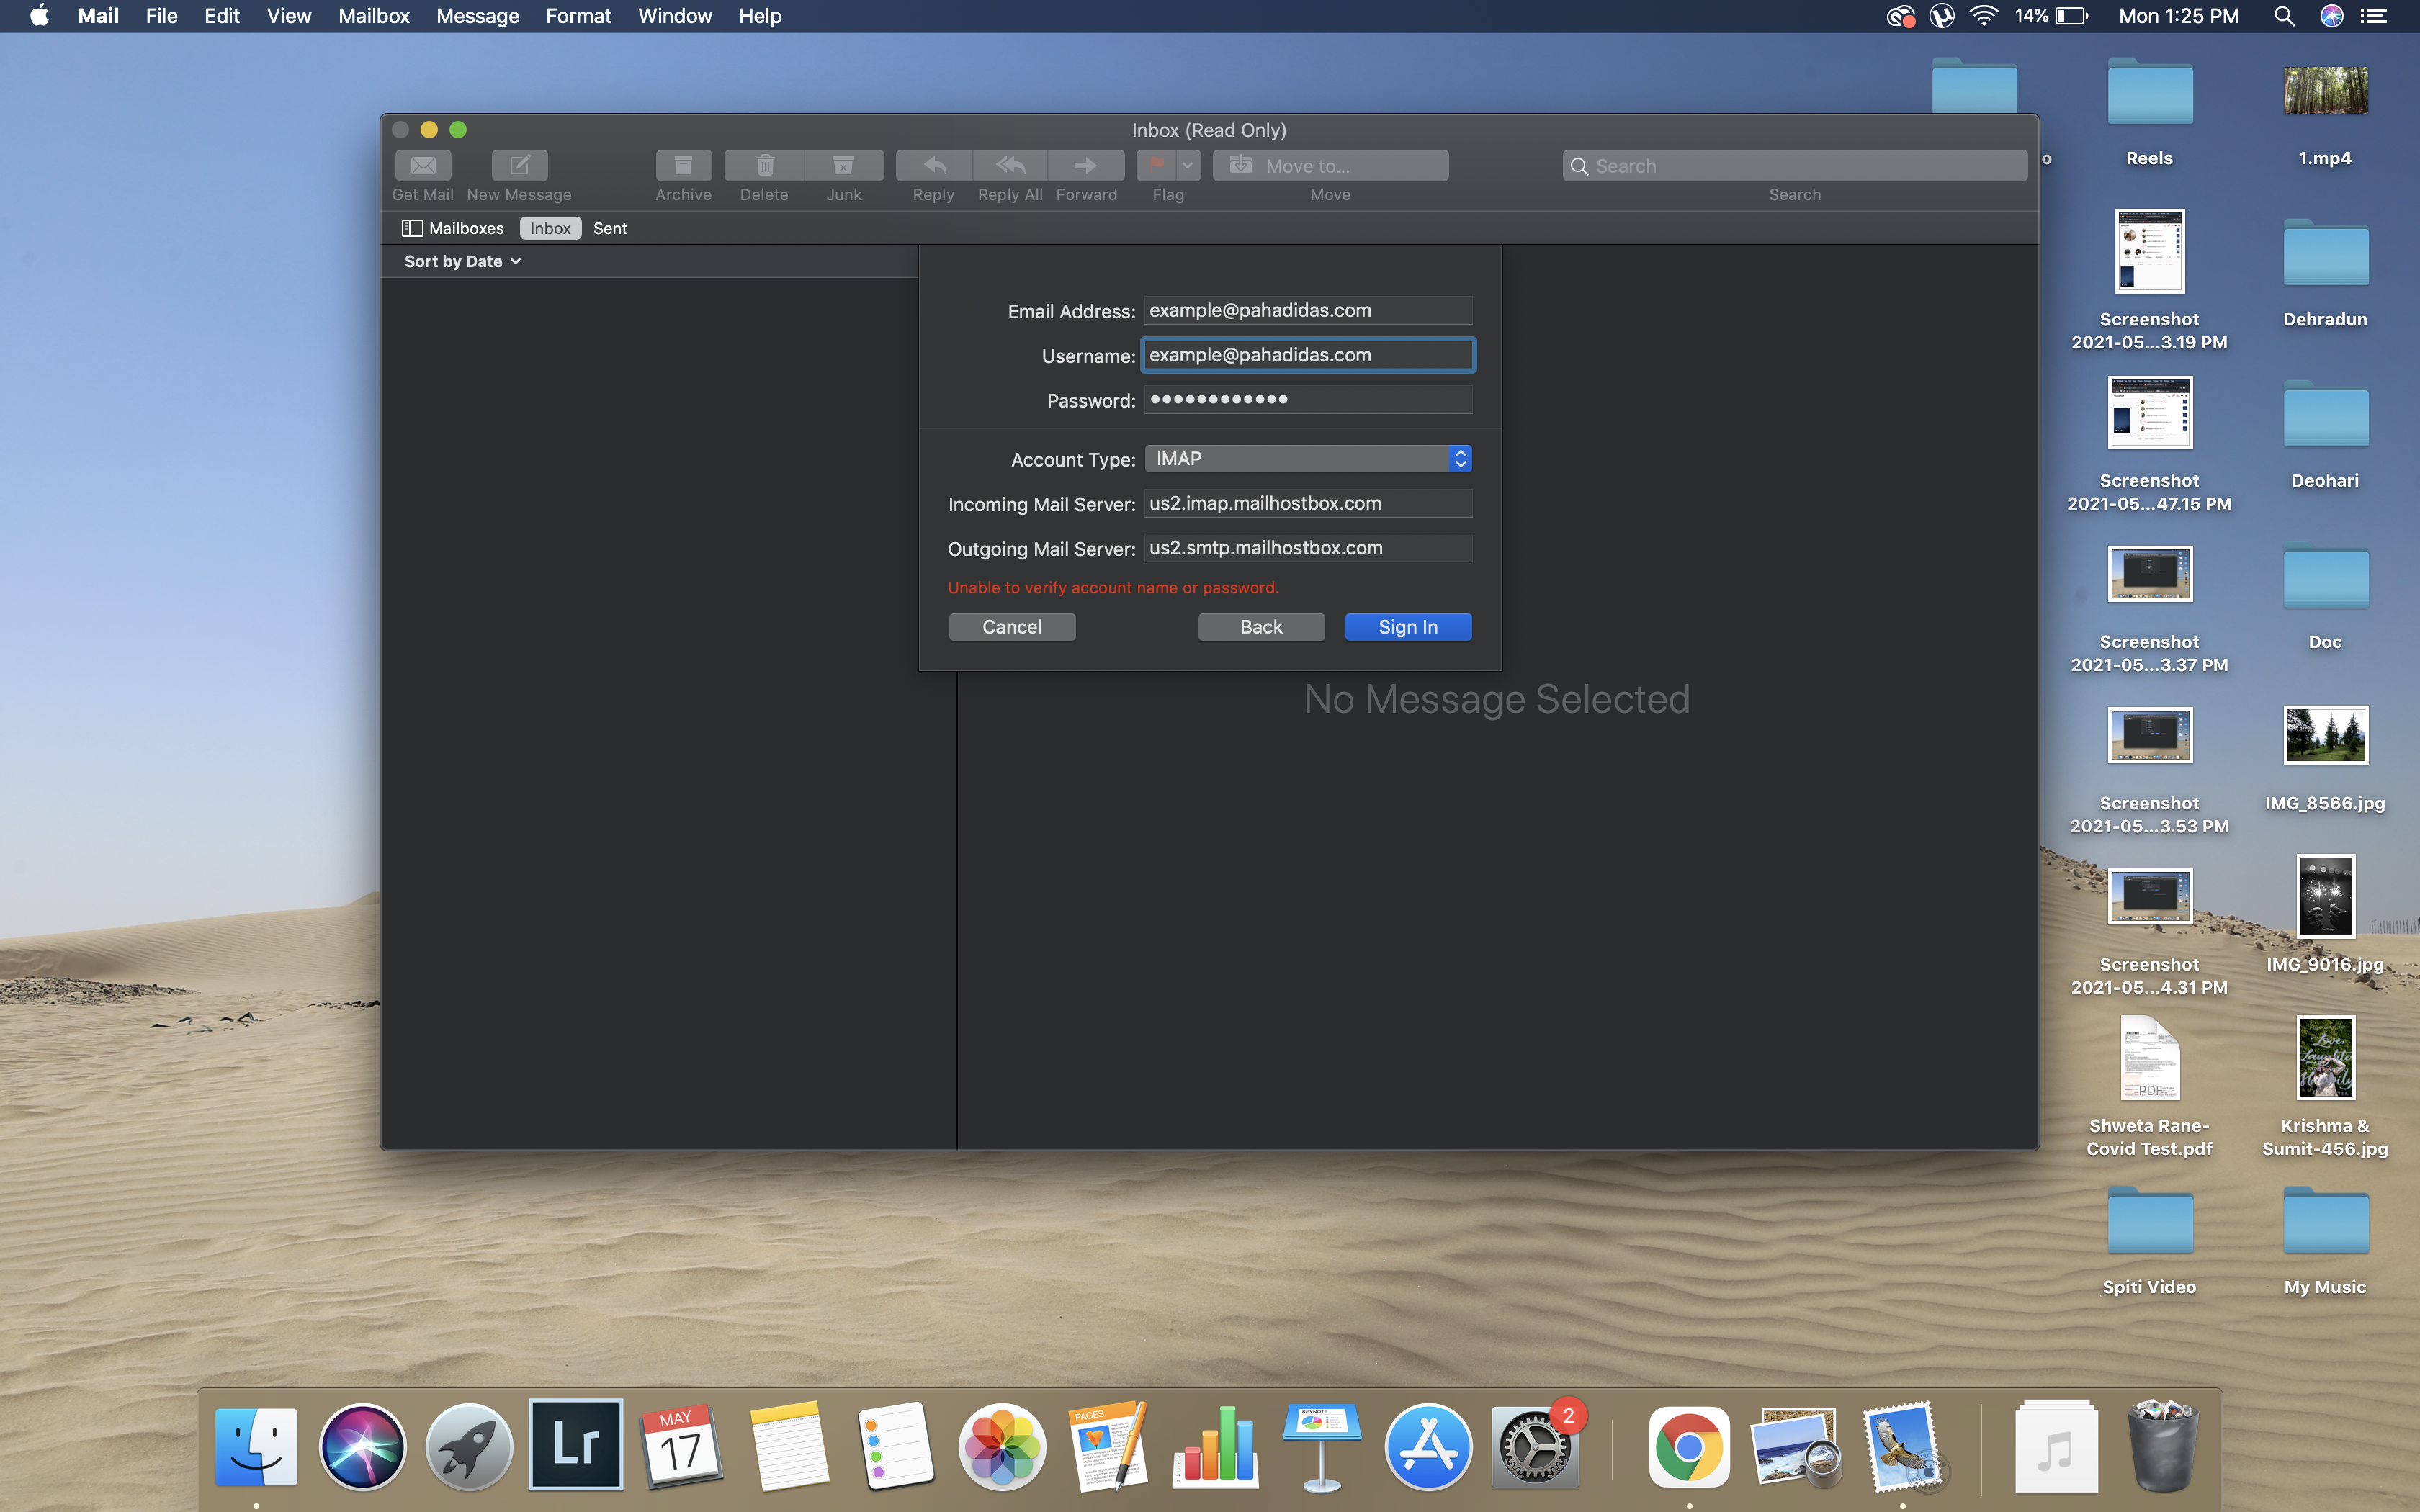The image size is (2420, 1512).
Task: Open the Mailbox menu
Action: coord(374,16)
